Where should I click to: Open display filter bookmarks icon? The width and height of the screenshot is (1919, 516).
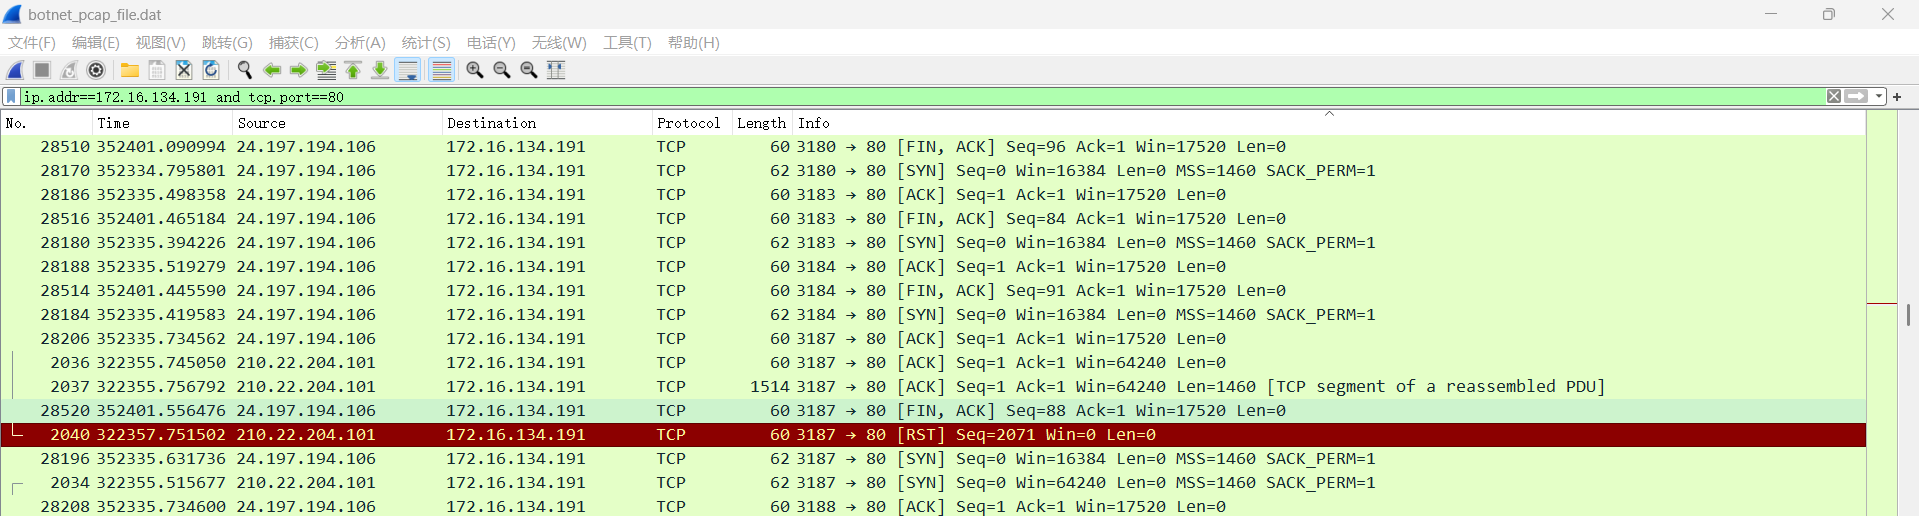point(11,97)
